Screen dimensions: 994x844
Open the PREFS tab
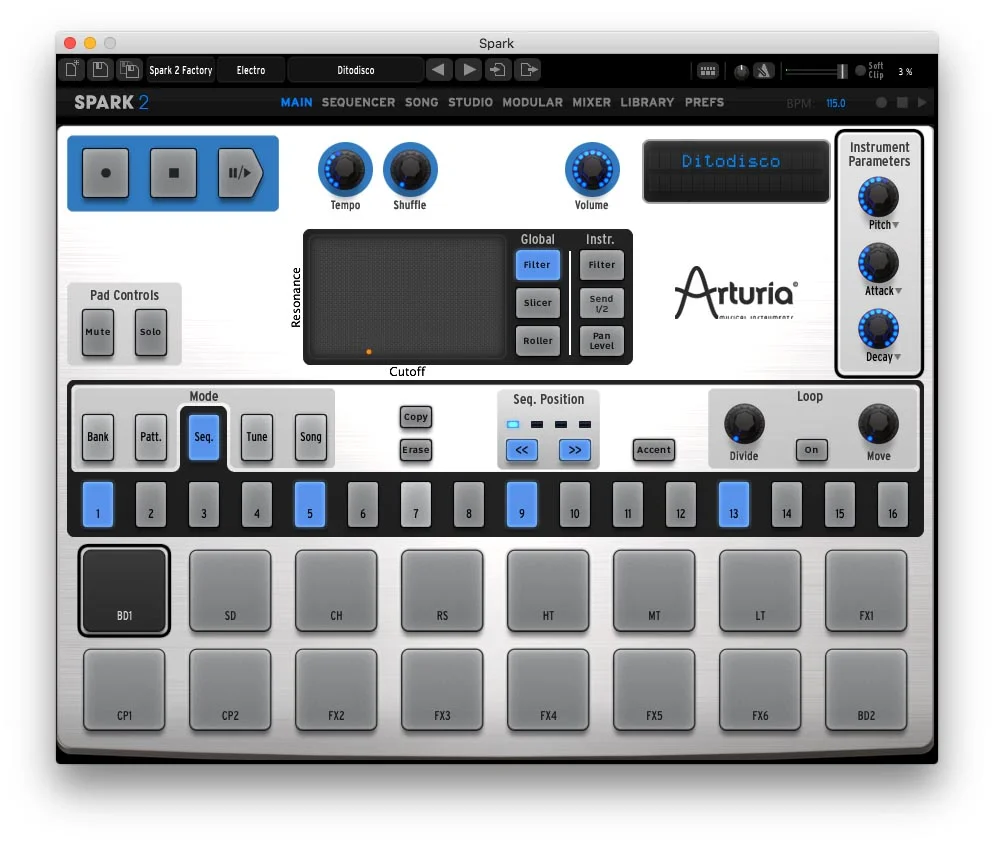pos(704,102)
